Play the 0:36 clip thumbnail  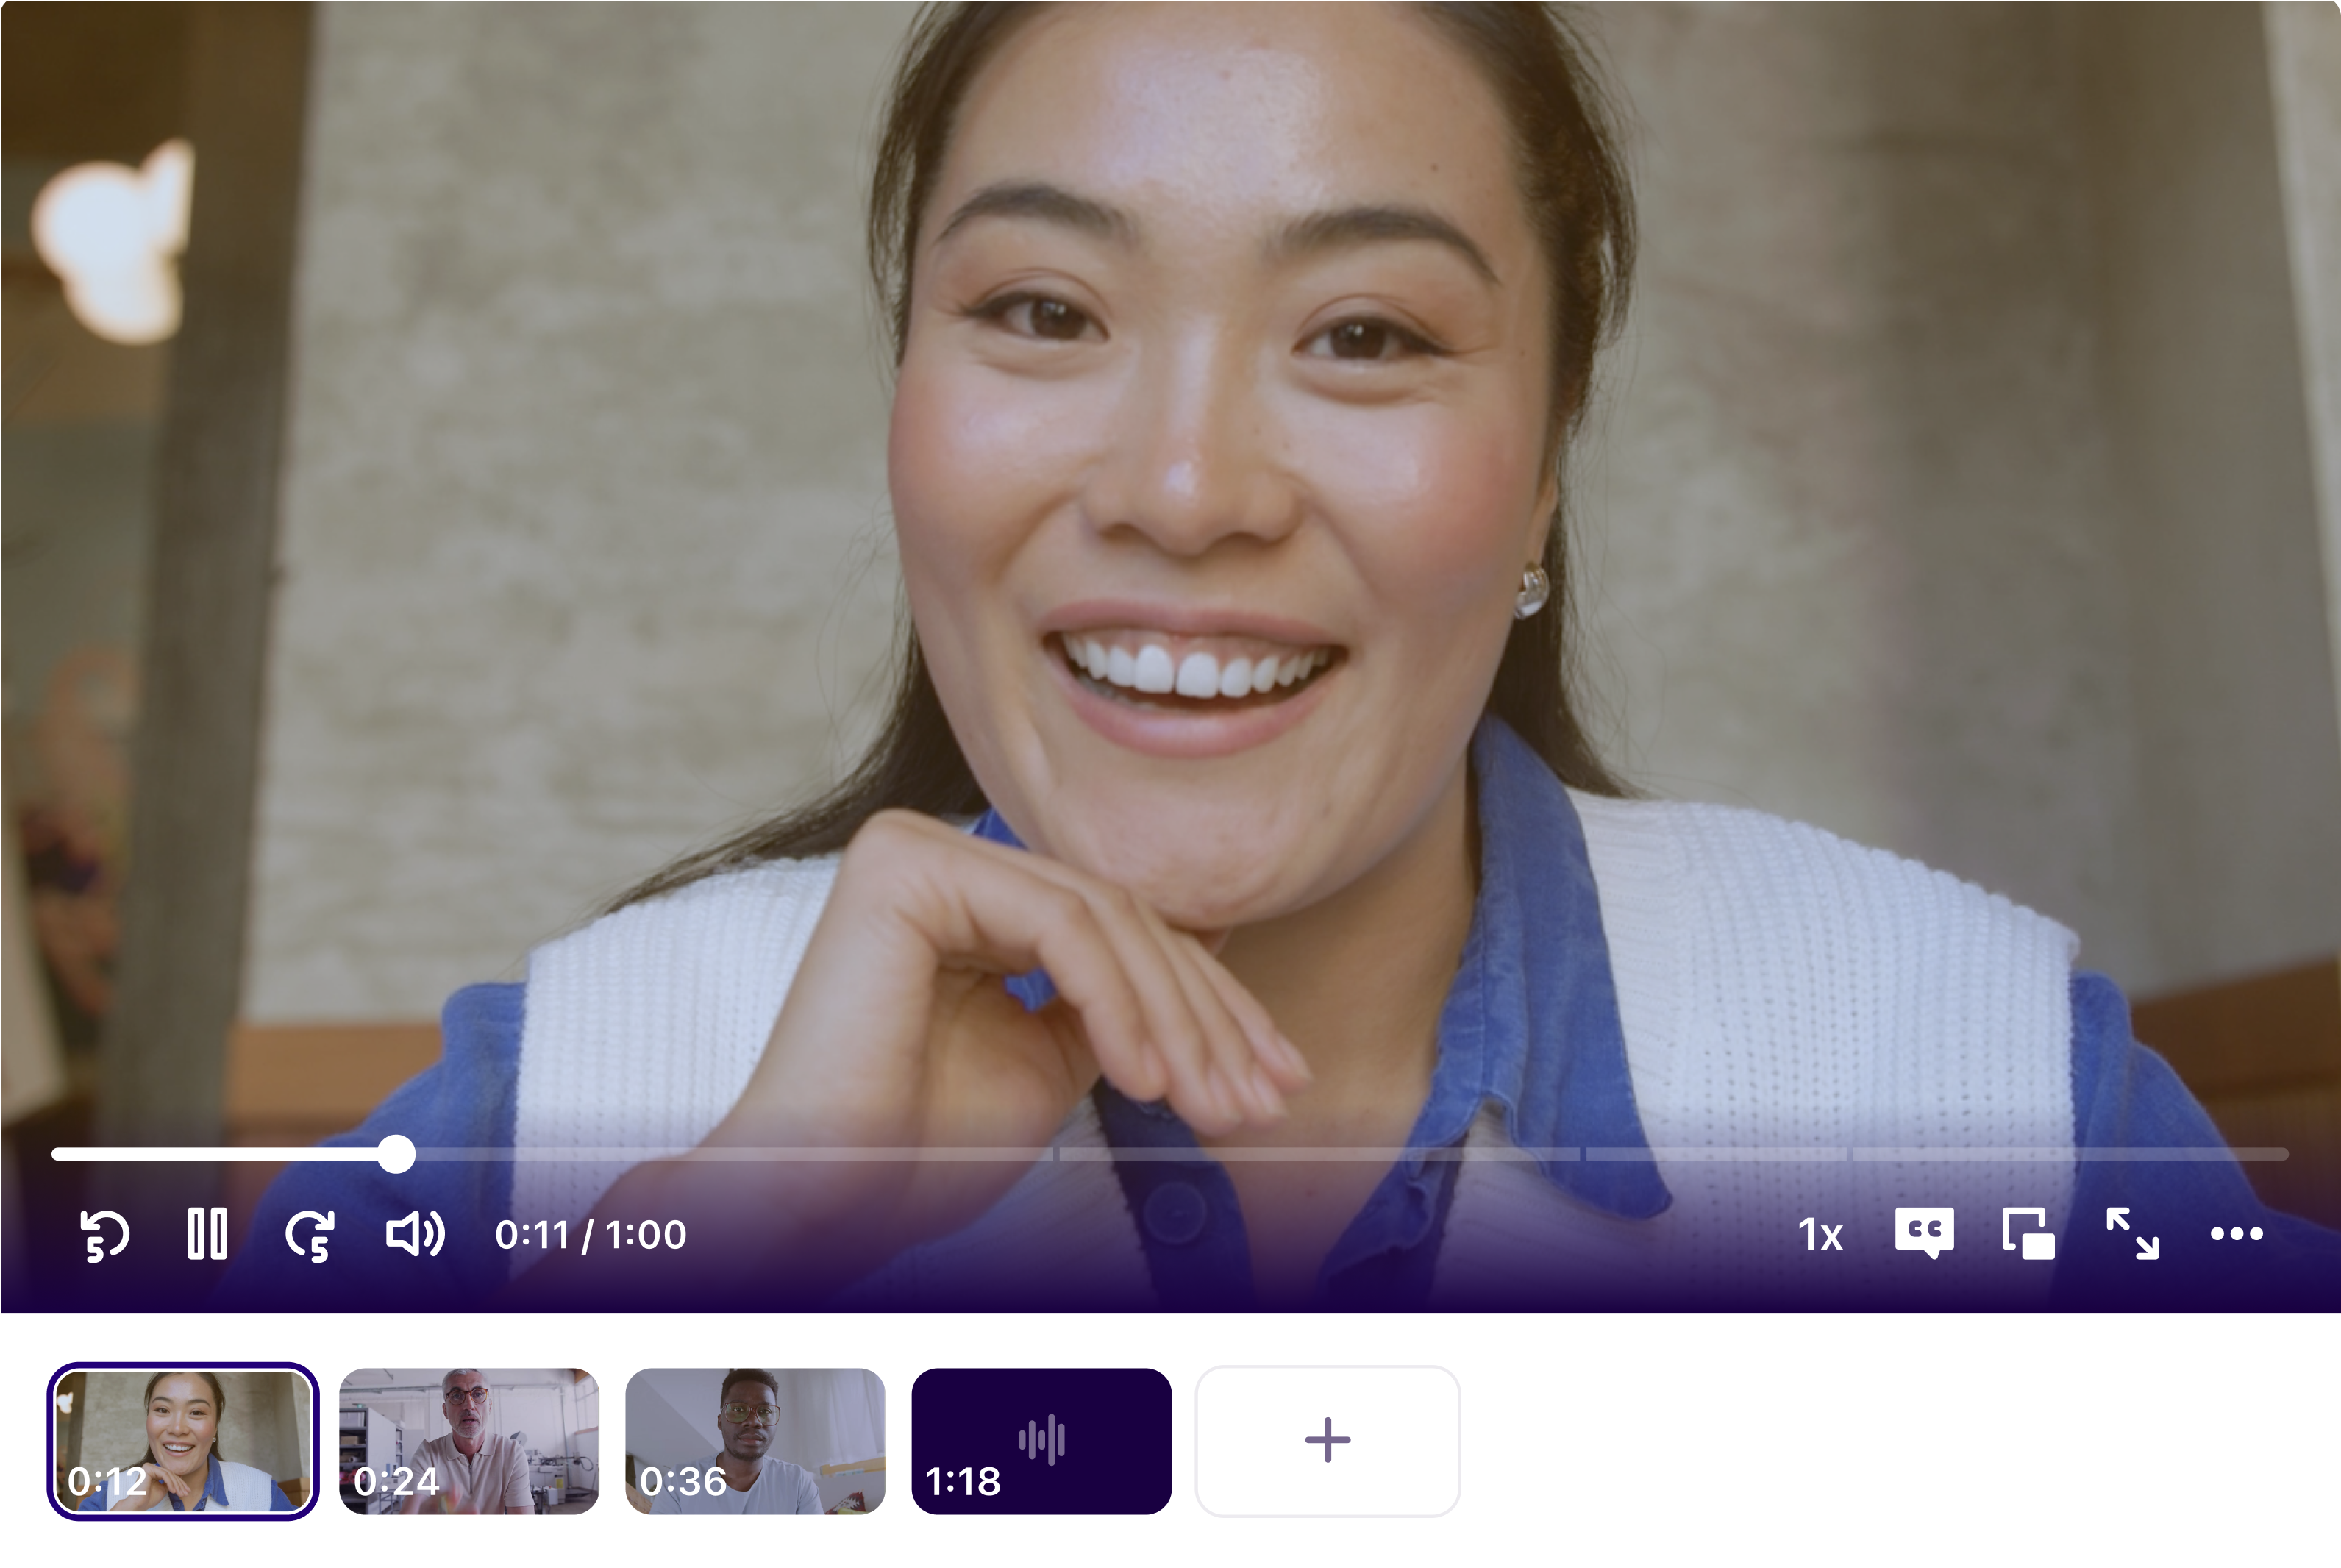(755, 1441)
